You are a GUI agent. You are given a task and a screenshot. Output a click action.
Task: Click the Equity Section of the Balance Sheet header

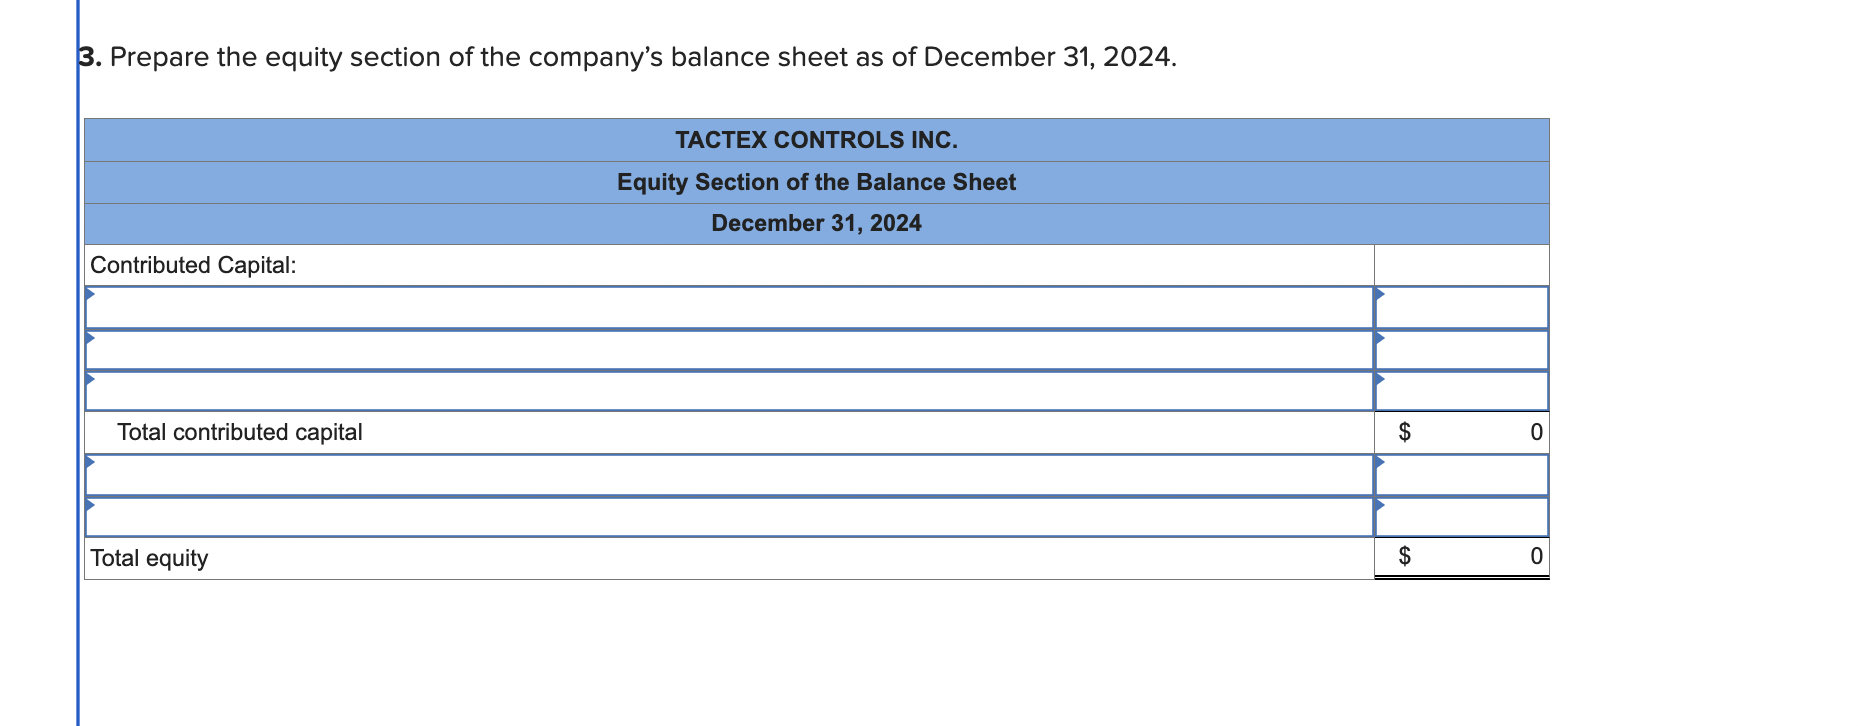click(x=816, y=182)
